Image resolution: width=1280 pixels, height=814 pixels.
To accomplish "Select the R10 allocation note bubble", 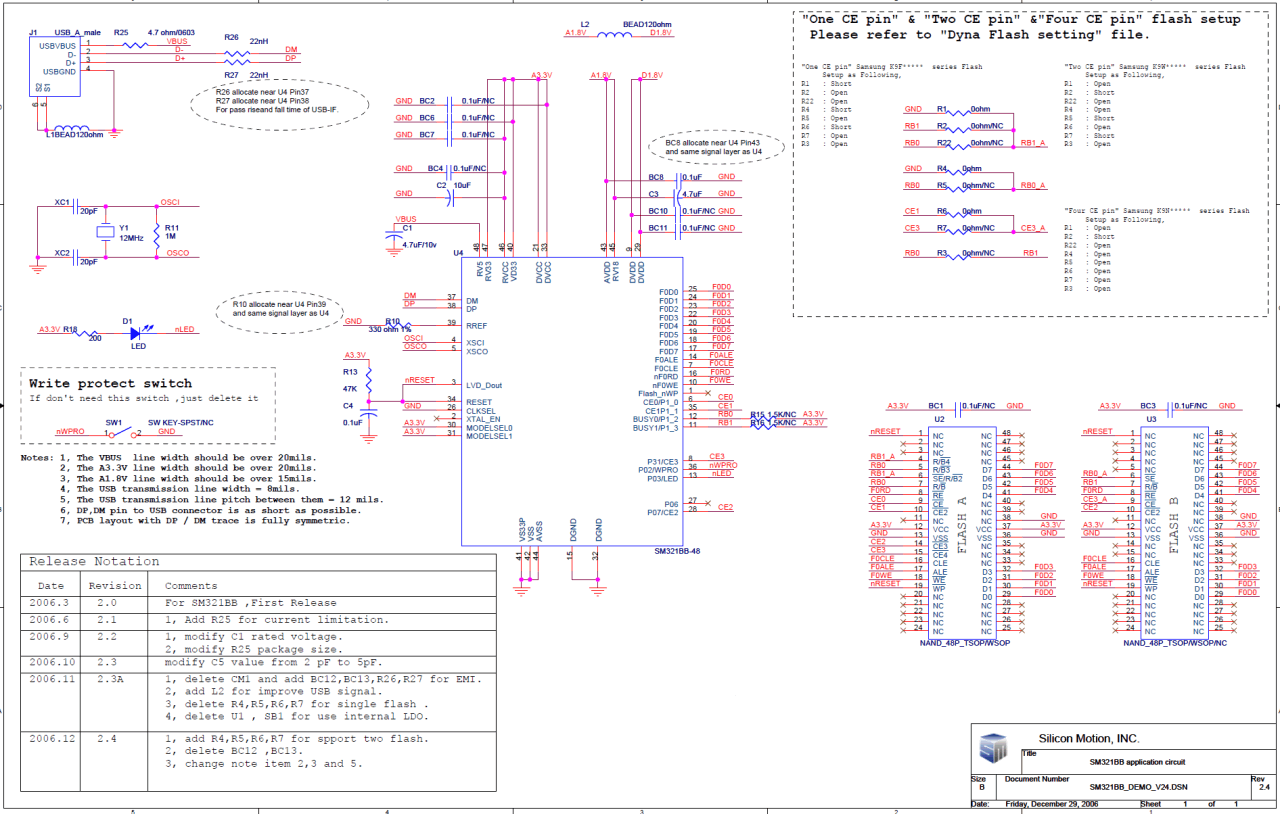I will (279, 307).
